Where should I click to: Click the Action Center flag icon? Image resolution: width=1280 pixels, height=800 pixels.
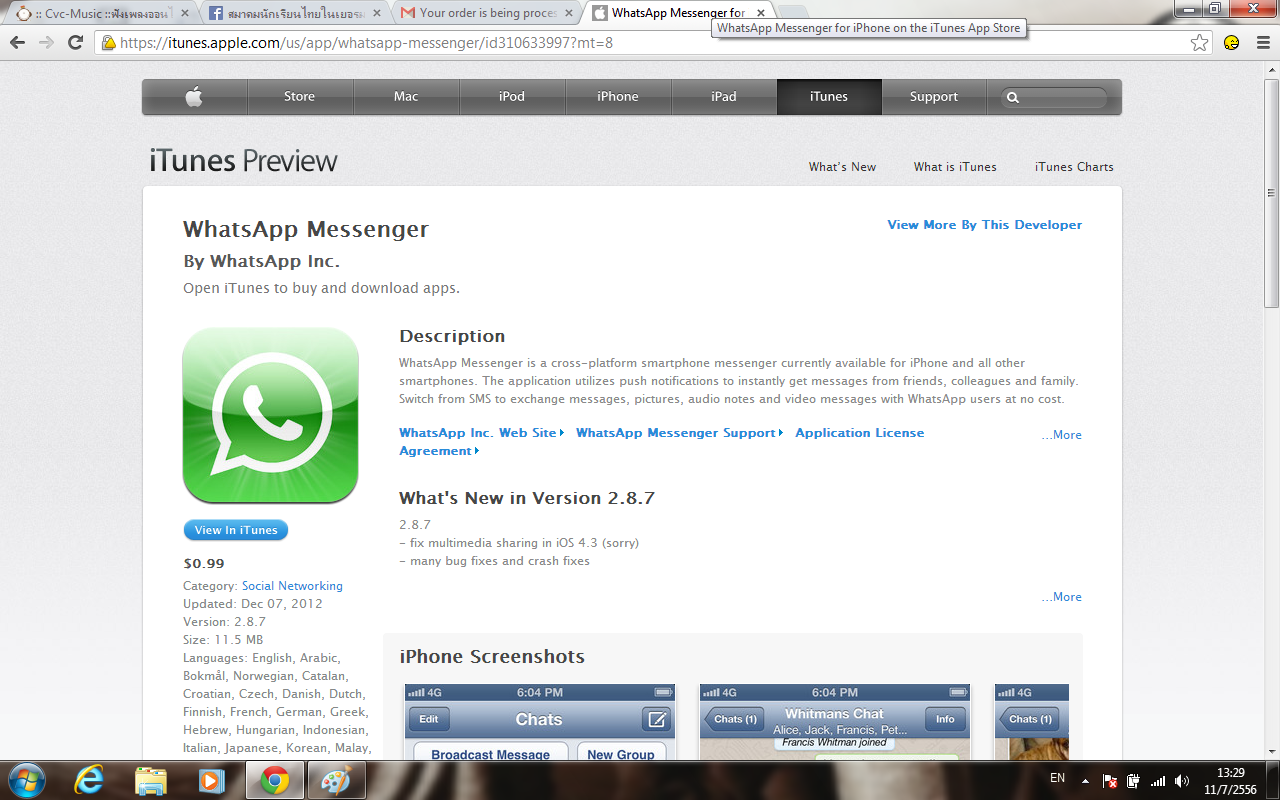coord(1110,780)
